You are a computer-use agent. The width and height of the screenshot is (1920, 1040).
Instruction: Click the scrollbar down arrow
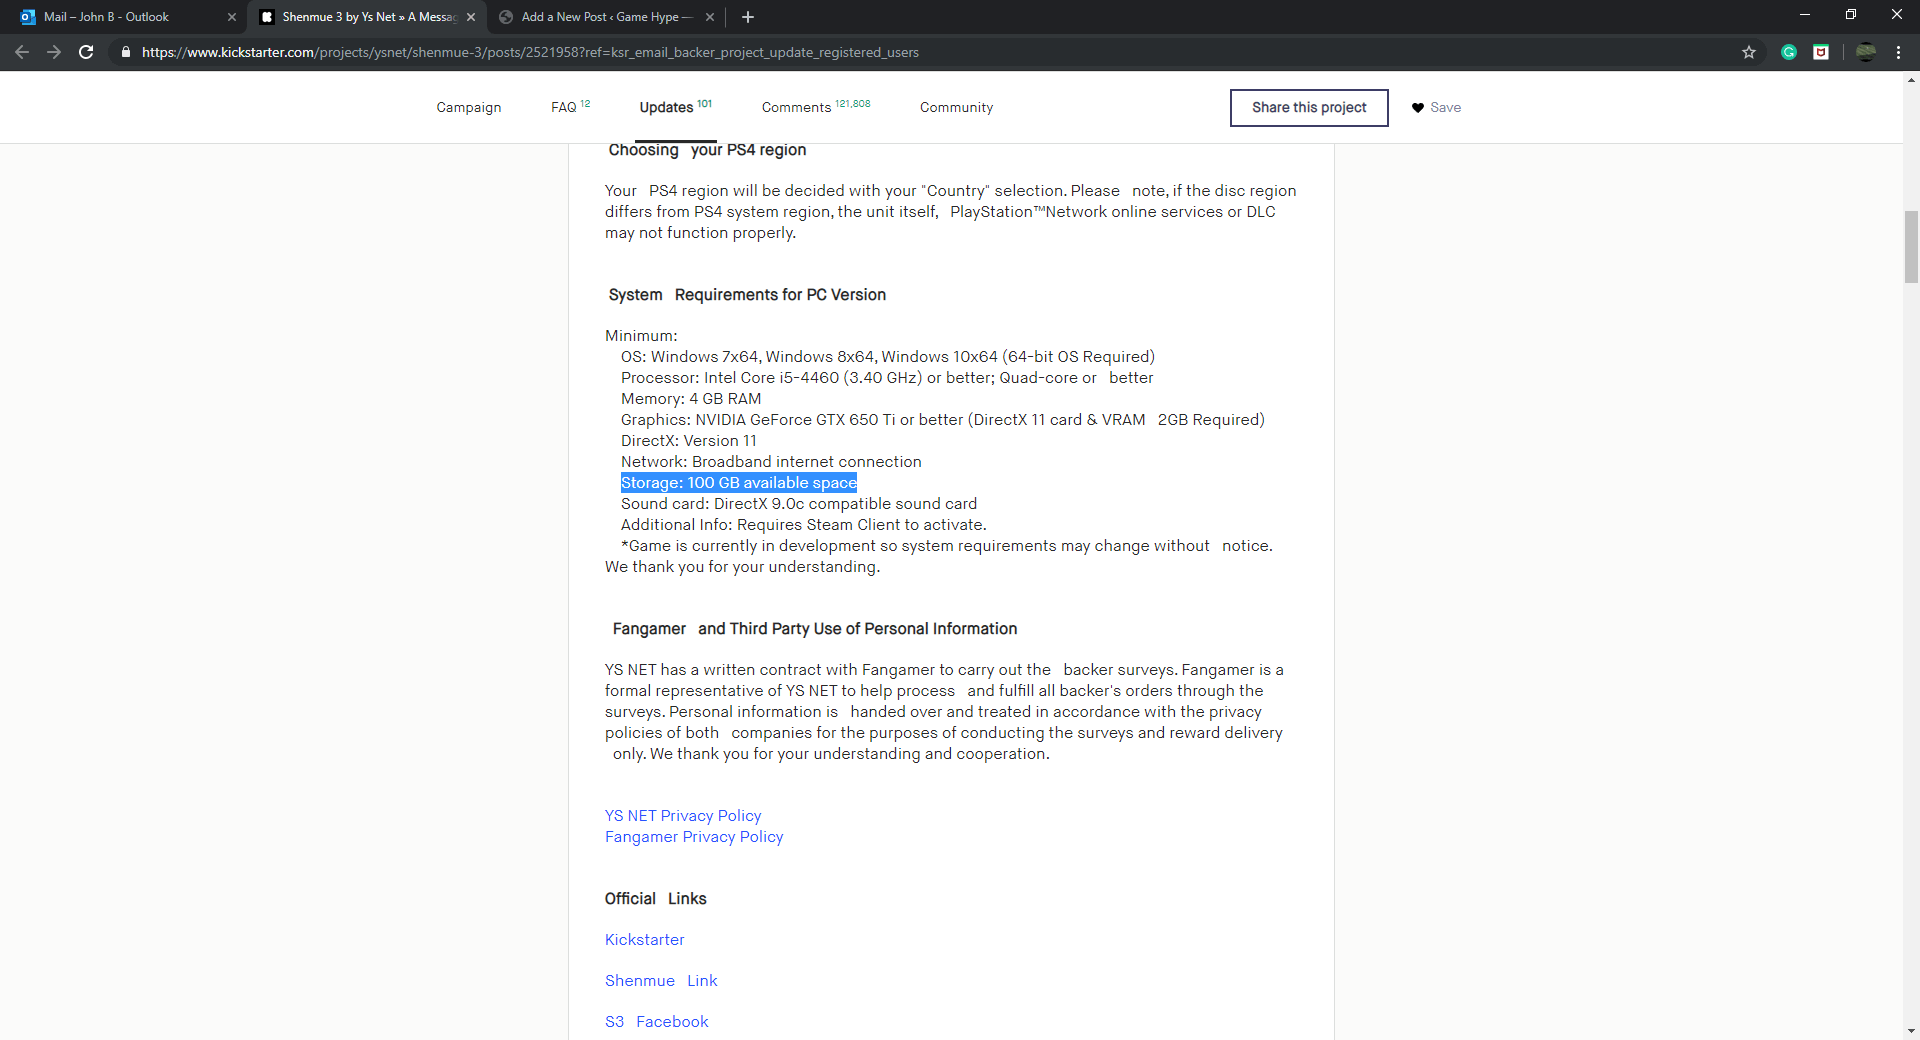(x=1911, y=1031)
